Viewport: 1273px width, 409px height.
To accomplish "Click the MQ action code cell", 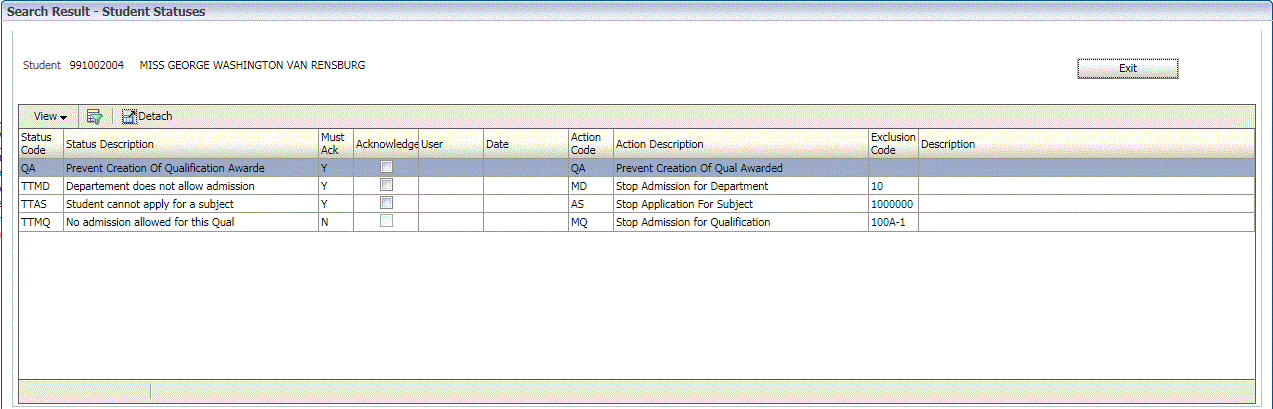I will [591, 222].
